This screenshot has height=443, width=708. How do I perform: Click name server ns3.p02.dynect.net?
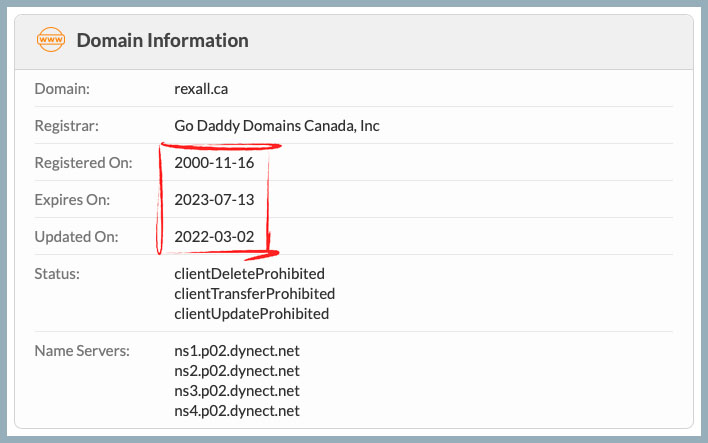coord(237,391)
